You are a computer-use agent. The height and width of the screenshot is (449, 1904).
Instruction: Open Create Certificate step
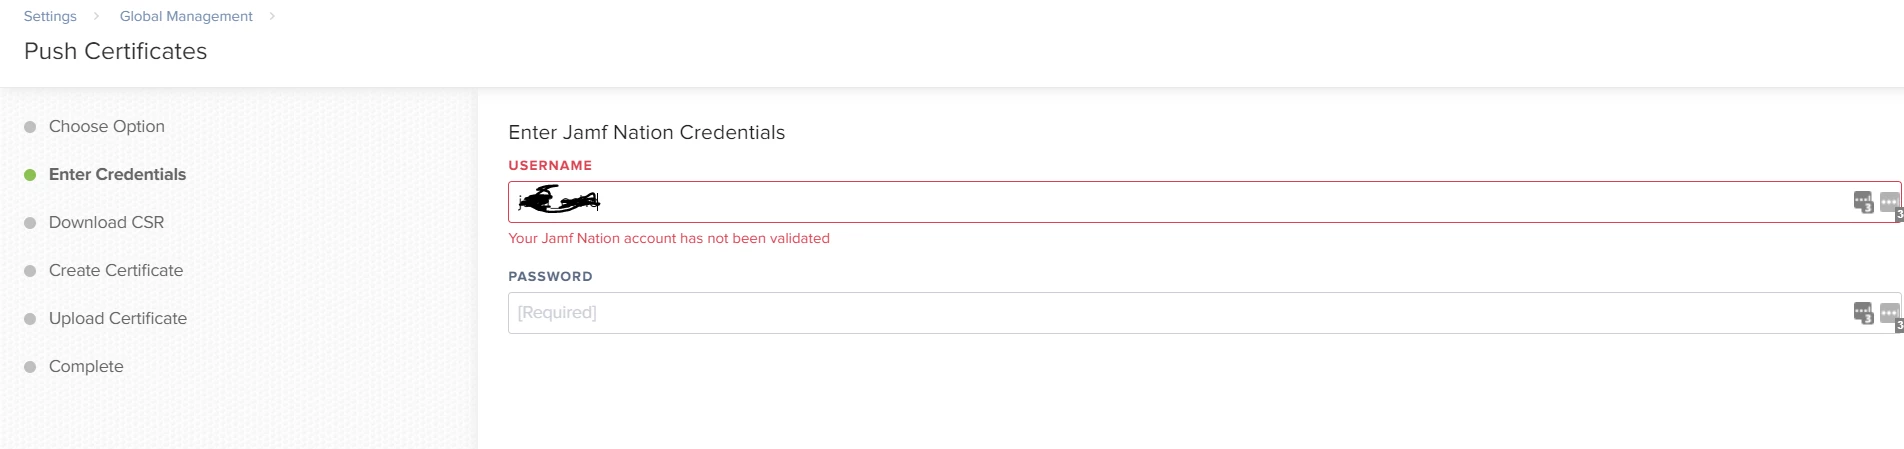click(116, 270)
